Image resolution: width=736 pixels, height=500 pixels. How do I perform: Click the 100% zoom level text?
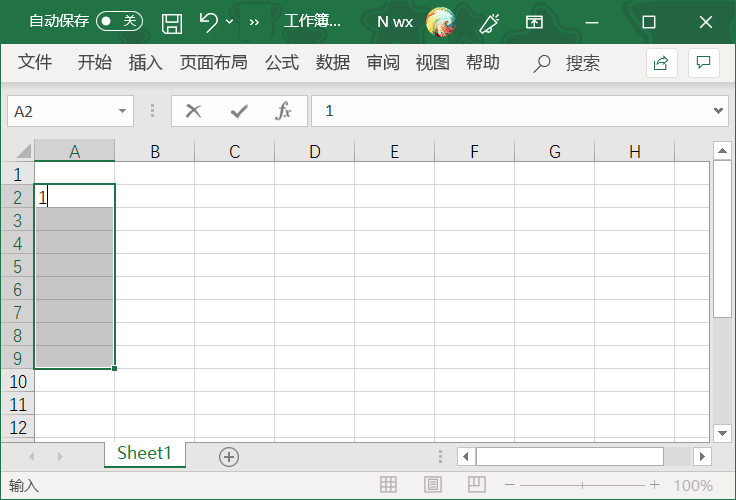coord(693,485)
